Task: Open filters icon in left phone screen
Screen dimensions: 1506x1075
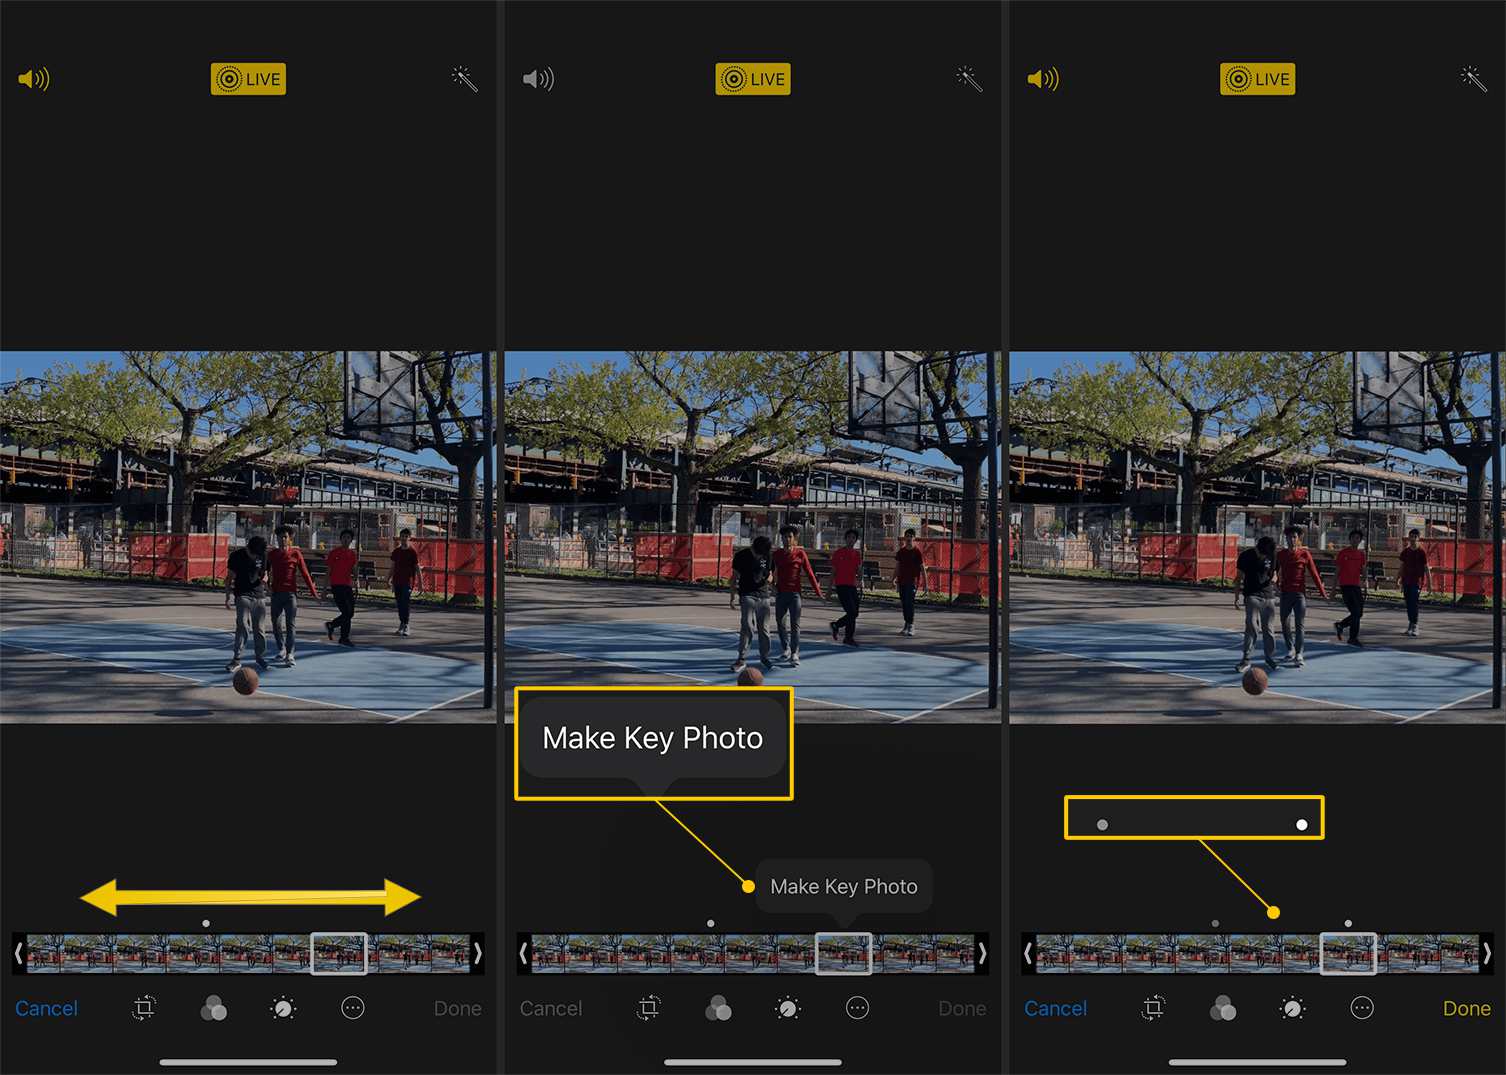Action: click(213, 1008)
